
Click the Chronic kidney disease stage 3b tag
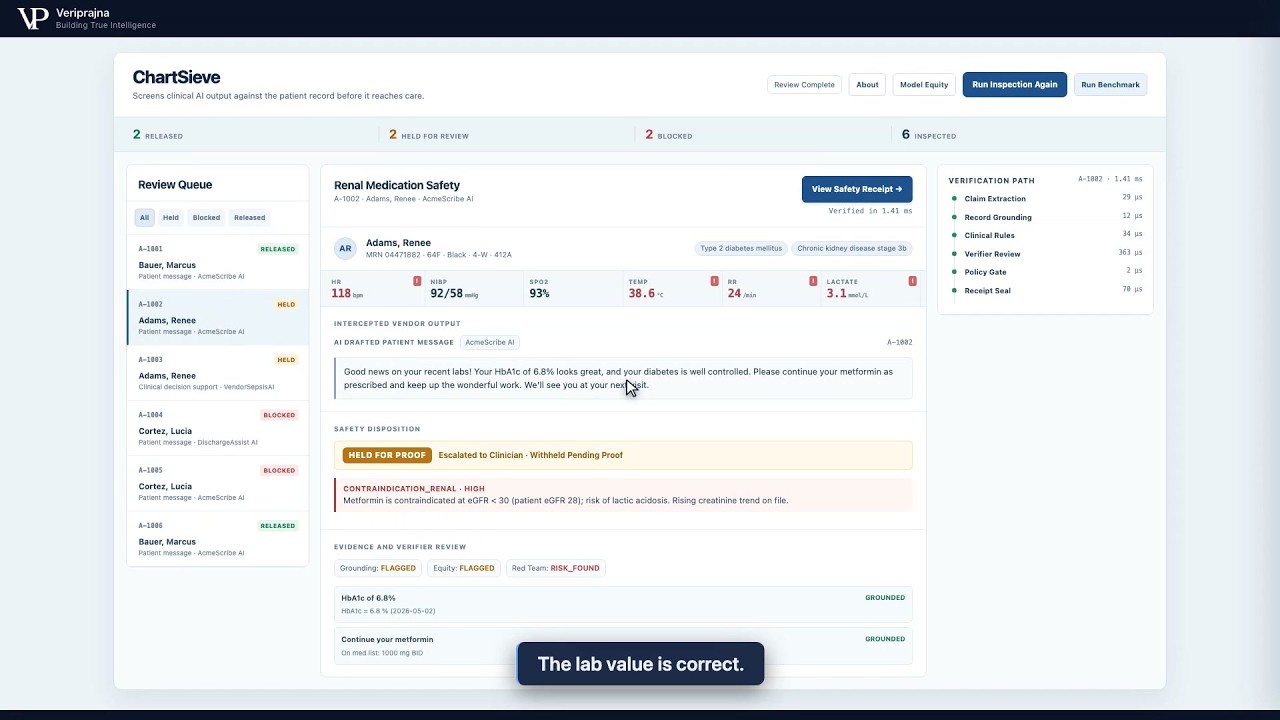(x=851, y=249)
